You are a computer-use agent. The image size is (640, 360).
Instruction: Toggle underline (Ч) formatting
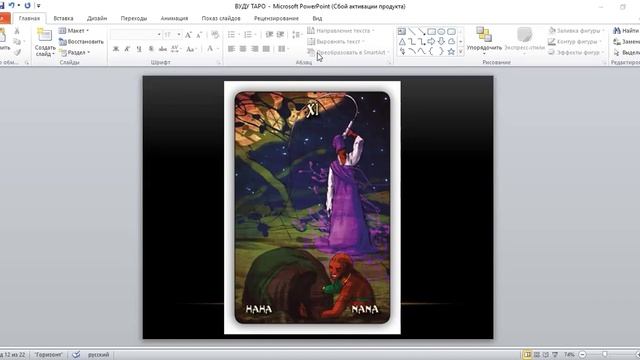click(139, 49)
